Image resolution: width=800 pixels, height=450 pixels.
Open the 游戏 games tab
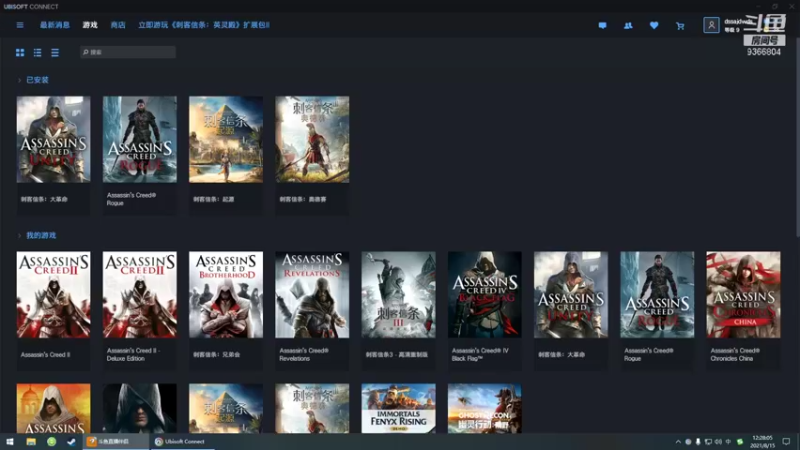tap(90, 25)
